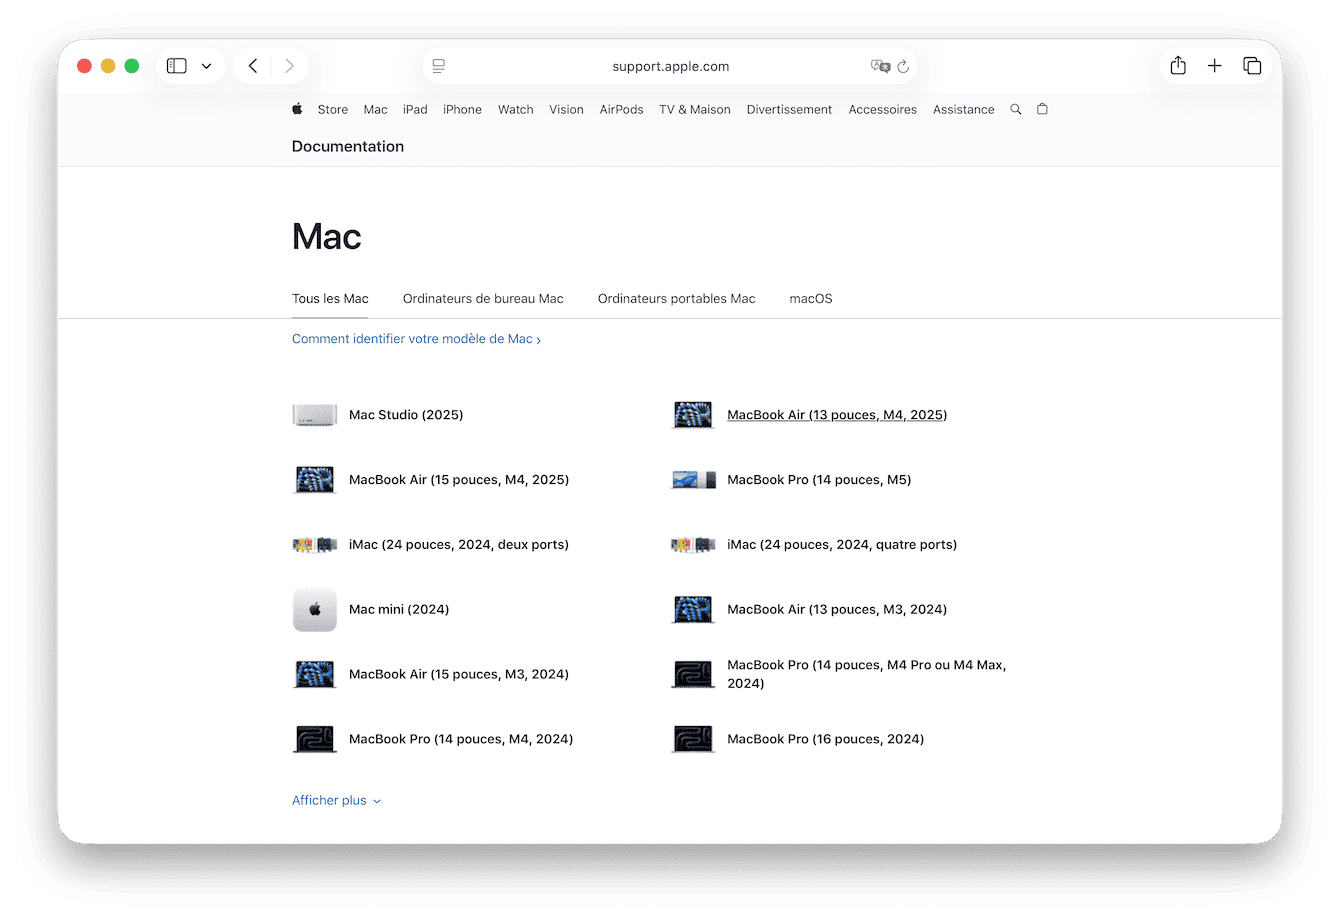Click the Apple logo in navigation bar
The image size is (1340, 920).
pos(297,109)
